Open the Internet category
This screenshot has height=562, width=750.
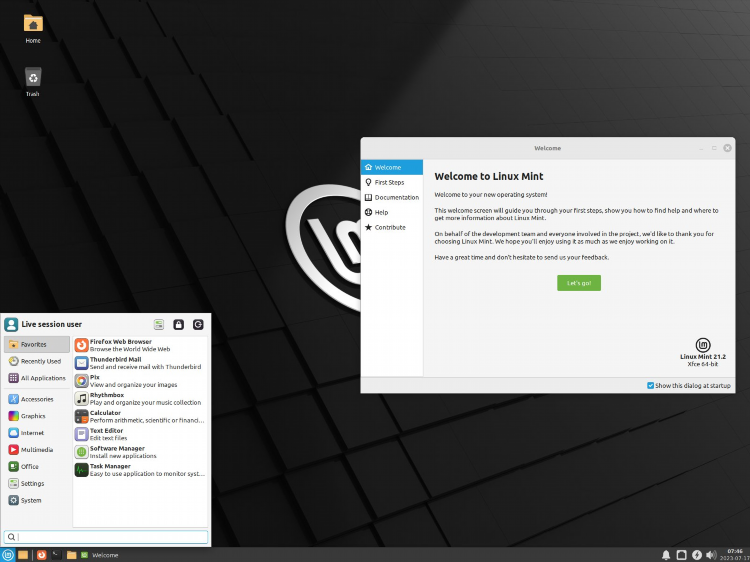tap(37, 433)
